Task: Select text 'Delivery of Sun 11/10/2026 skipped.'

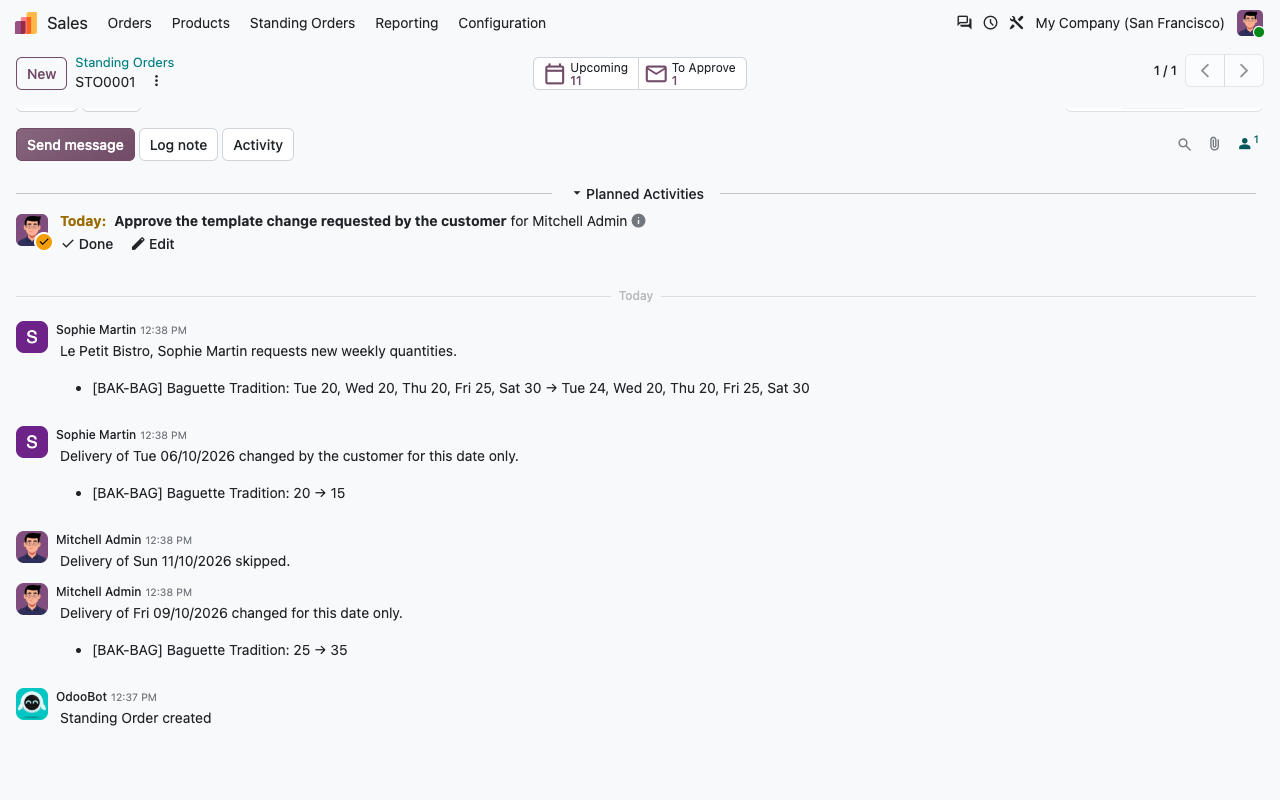Action: [x=175, y=561]
